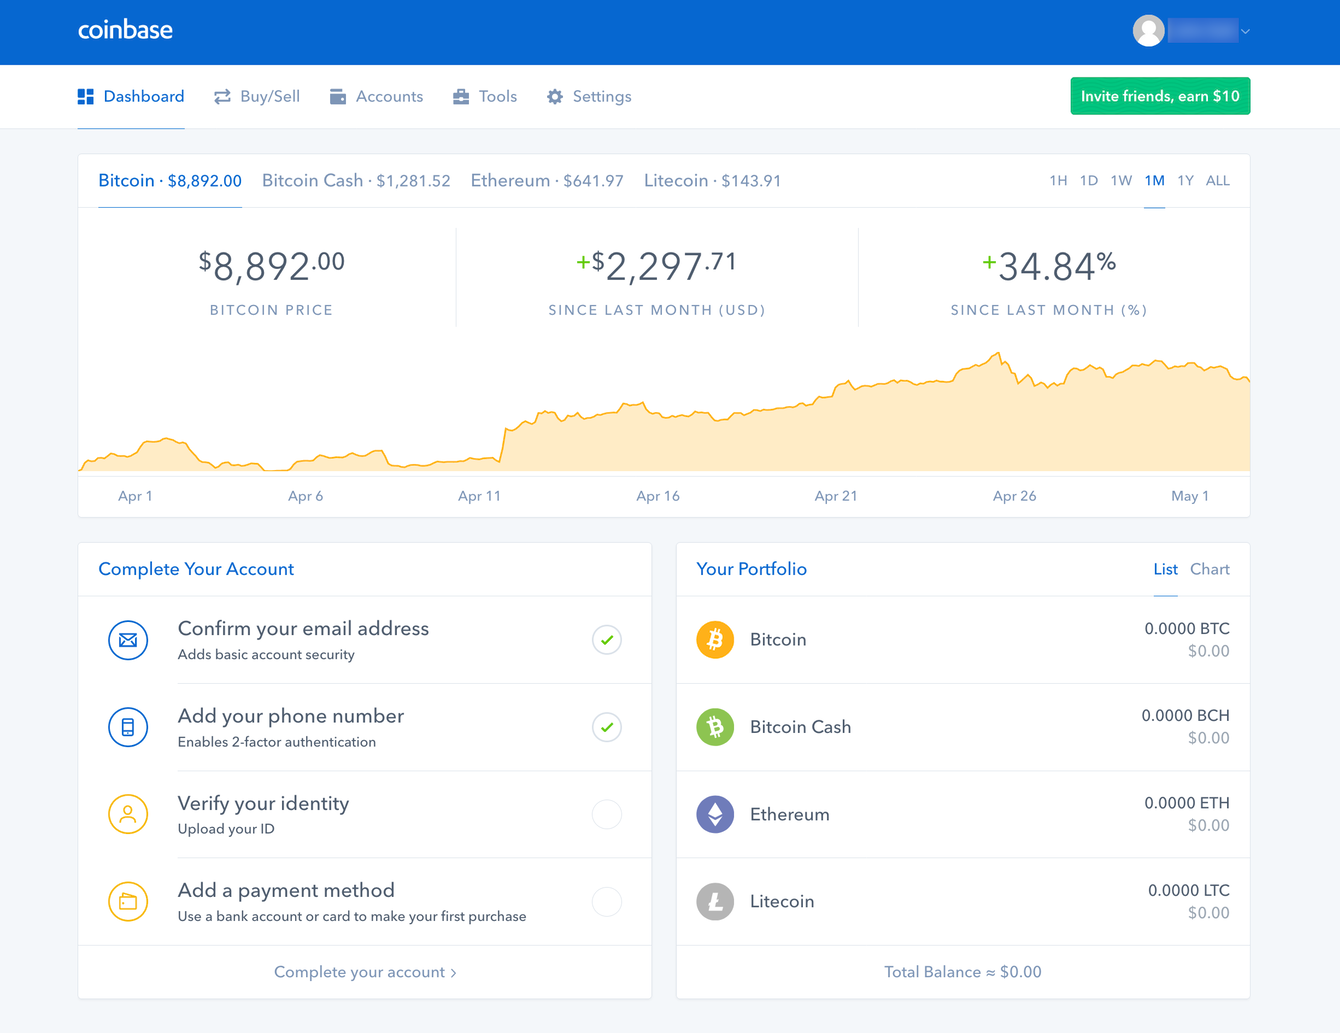
Task: Select the Litecoin price tab
Action: click(x=712, y=180)
